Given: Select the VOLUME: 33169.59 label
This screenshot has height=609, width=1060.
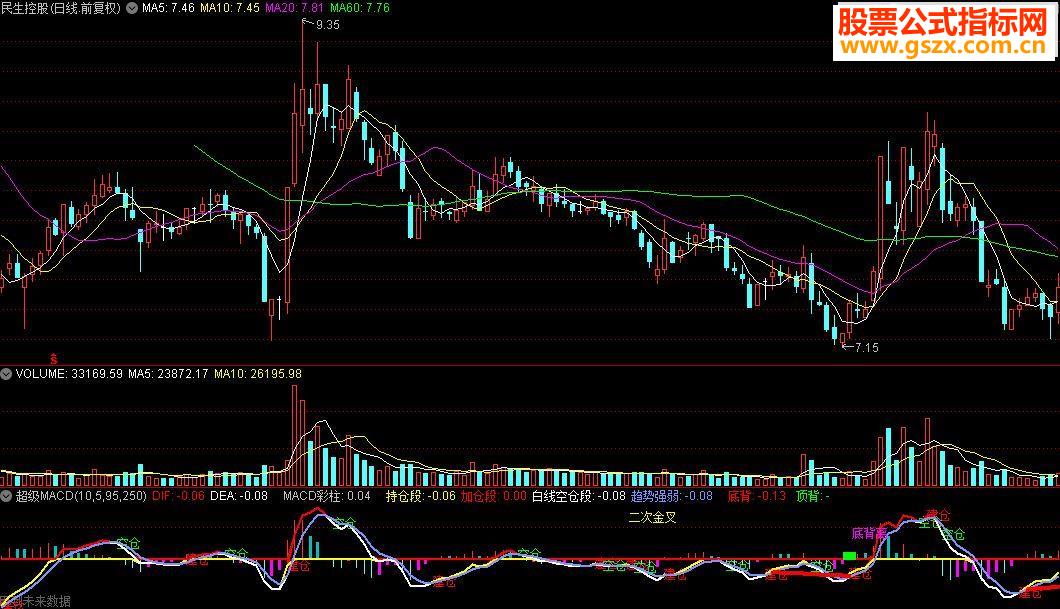Looking at the screenshot, I should 69,374.
